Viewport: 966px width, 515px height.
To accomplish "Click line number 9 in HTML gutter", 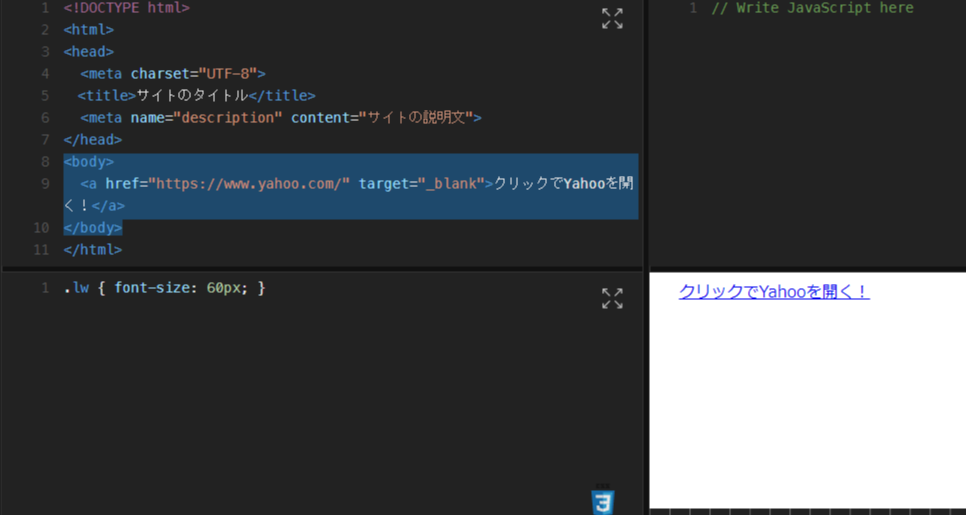I will point(45,184).
